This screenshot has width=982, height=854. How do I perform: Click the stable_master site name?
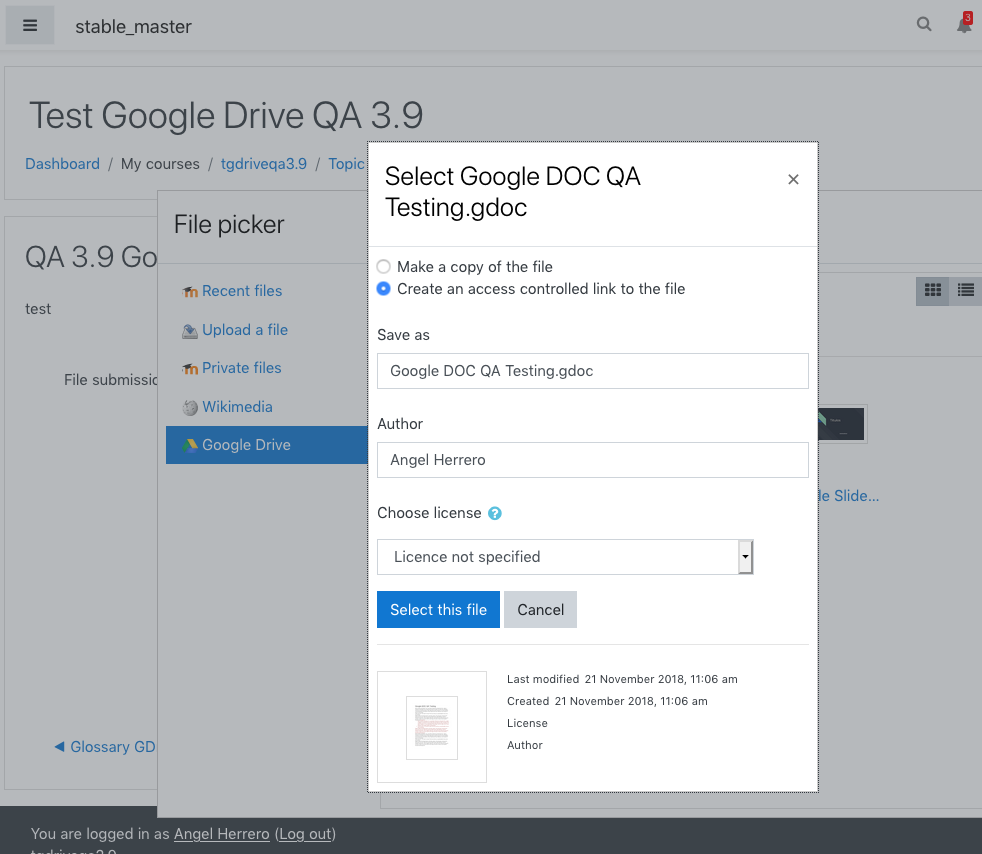[x=133, y=26]
